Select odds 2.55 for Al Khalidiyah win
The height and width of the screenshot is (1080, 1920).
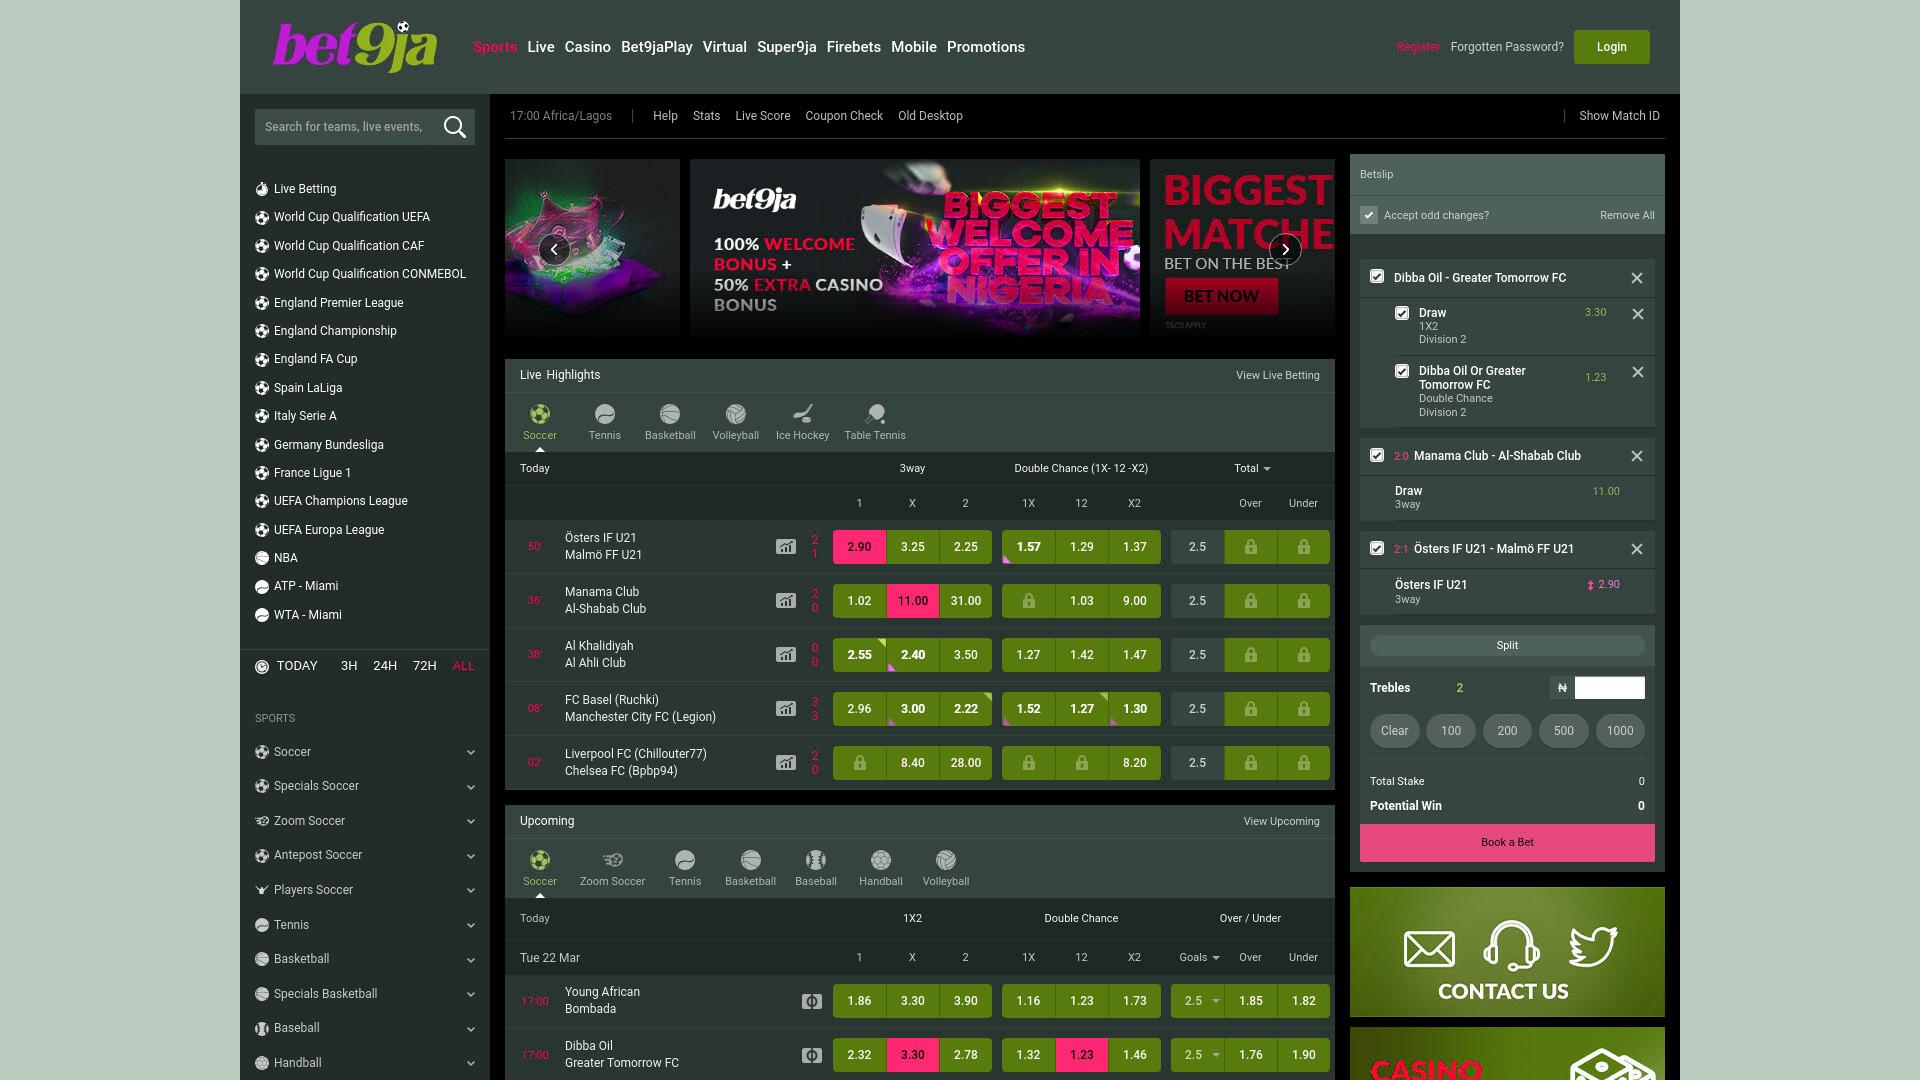click(x=859, y=655)
